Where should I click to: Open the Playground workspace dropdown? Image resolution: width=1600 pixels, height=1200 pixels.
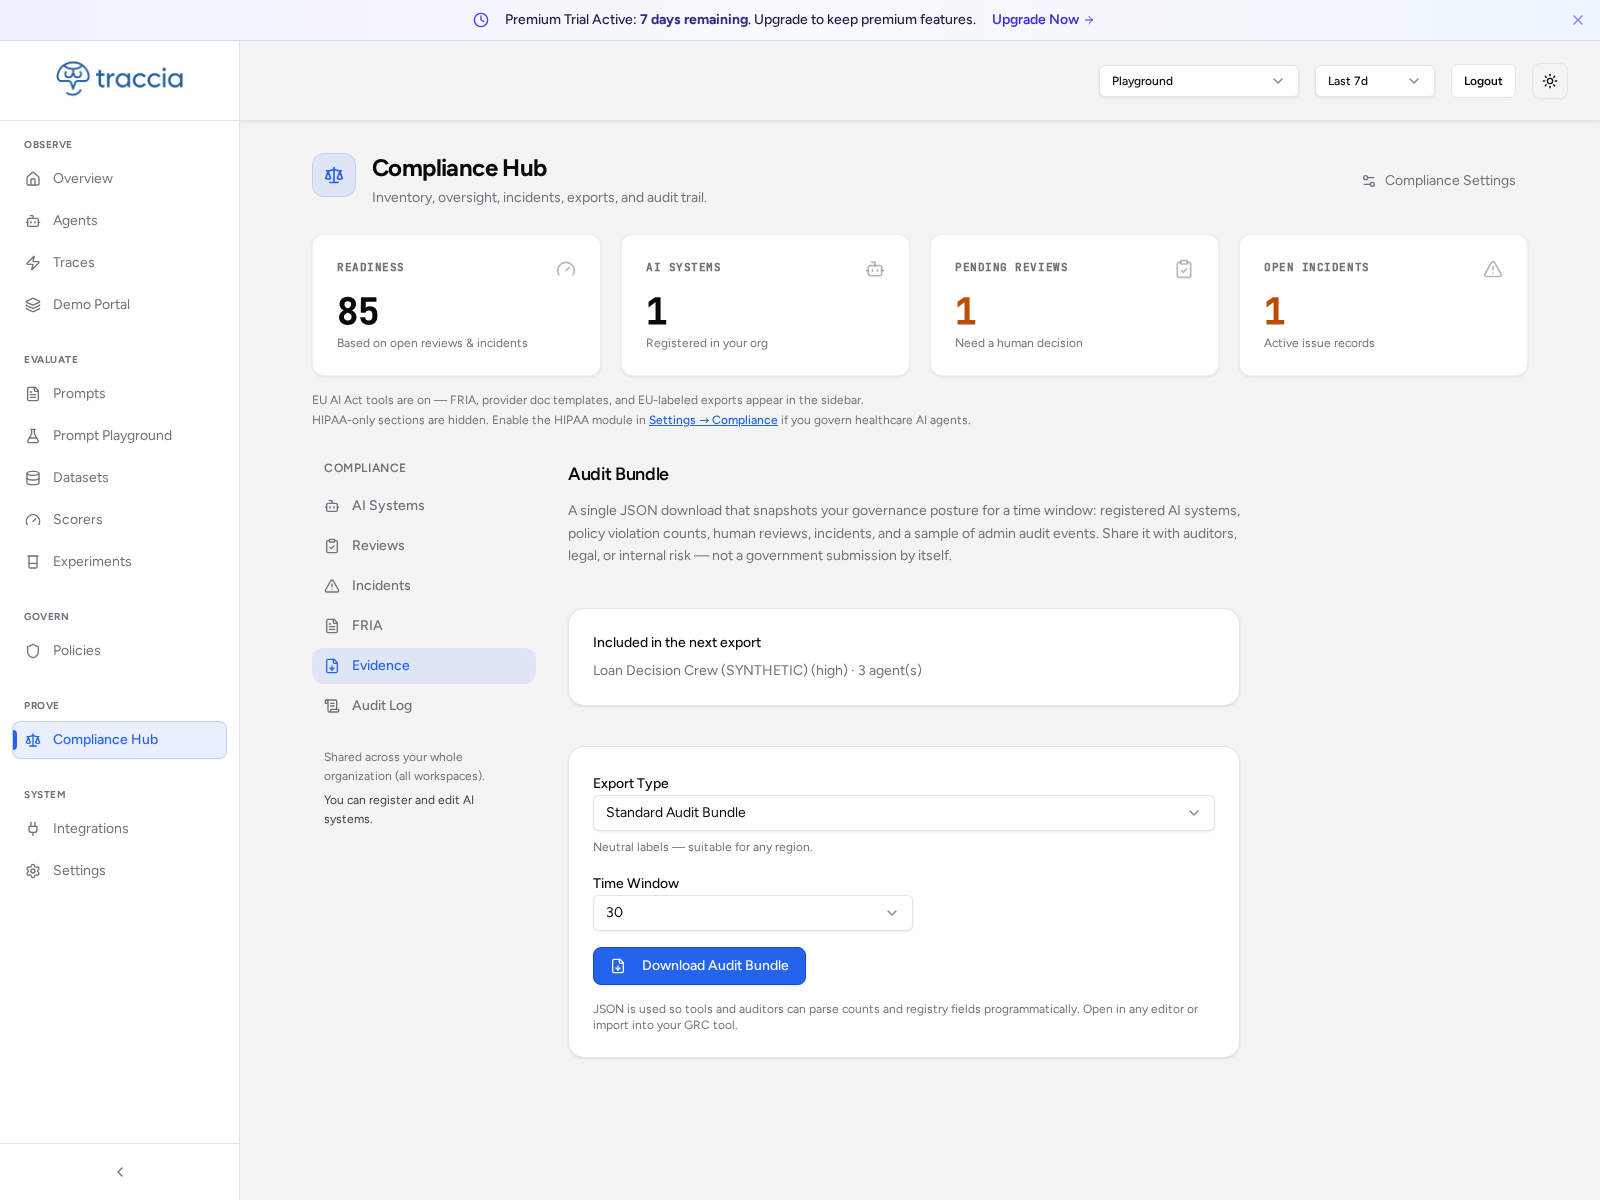pos(1198,81)
